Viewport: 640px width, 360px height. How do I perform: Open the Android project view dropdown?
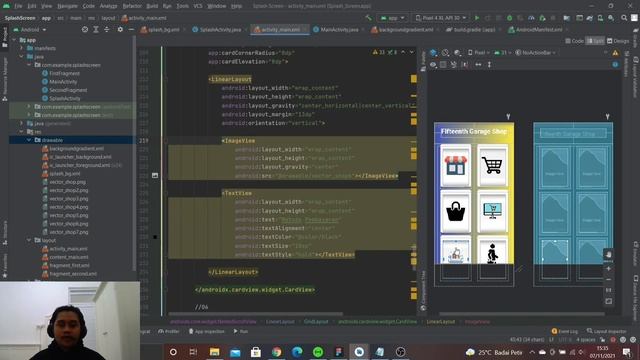click(x=30, y=30)
